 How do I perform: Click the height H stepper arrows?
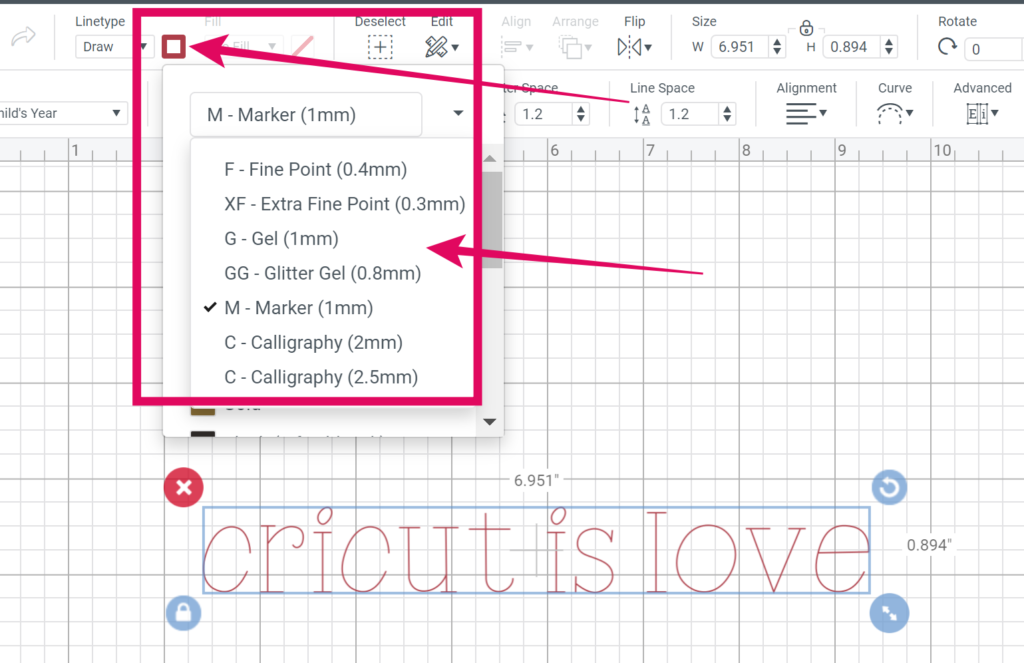click(889, 47)
